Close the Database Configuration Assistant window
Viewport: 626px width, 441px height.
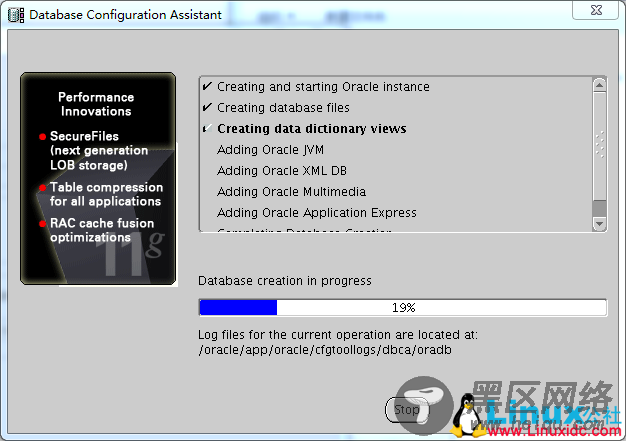[596, 10]
